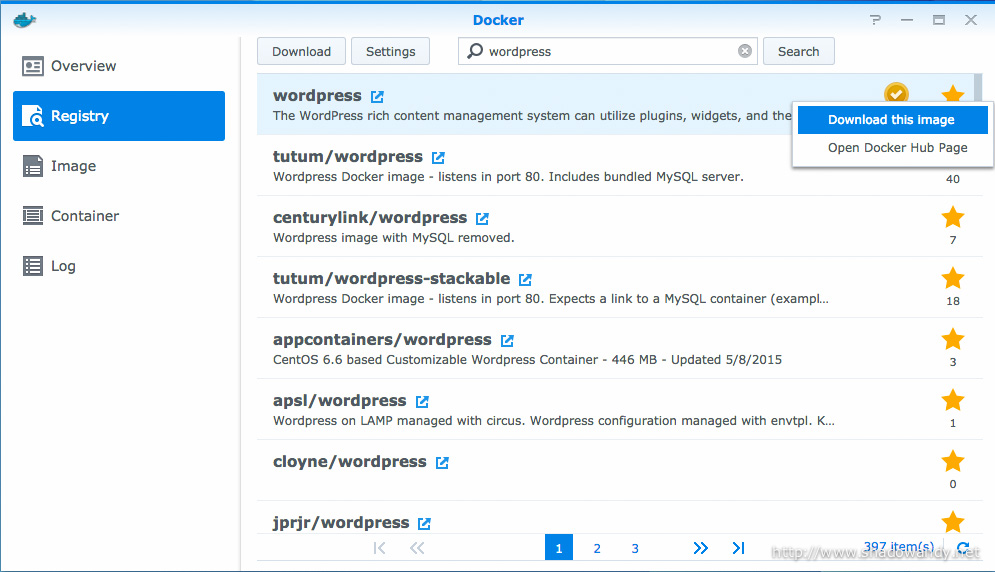Open the Docker whale logo icon

tap(24, 20)
